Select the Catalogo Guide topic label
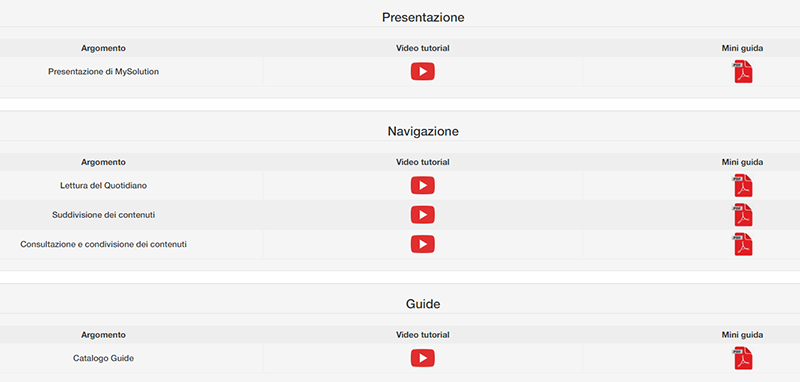 (x=104, y=359)
